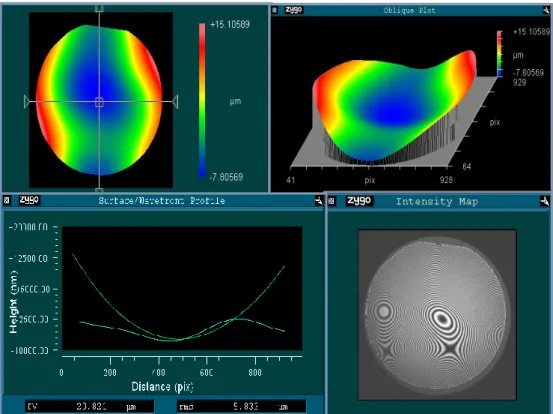Click the filled plot vertical color scale bar

(x=202, y=100)
